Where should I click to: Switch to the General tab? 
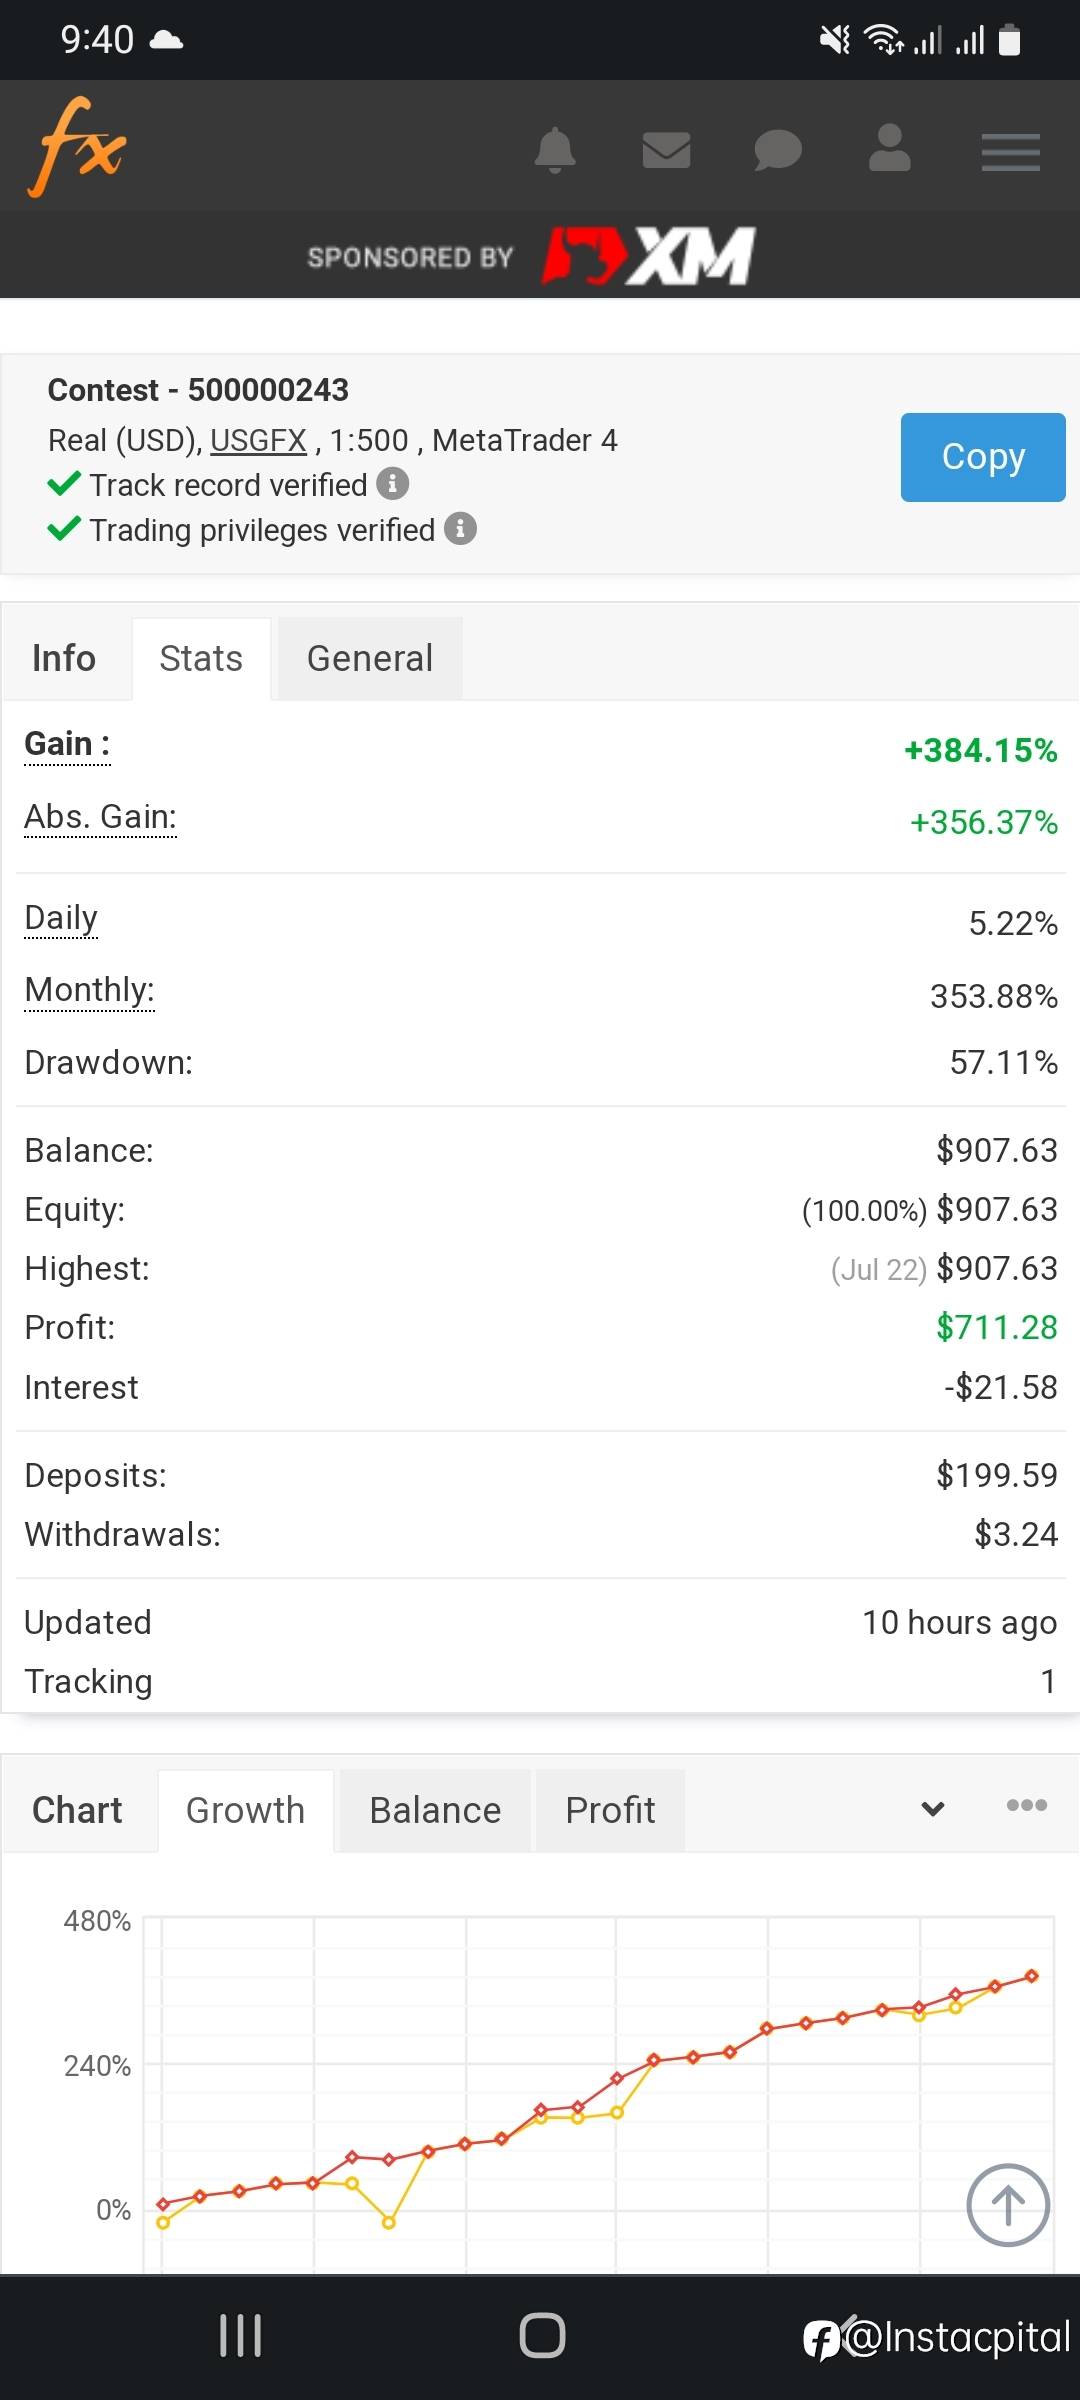click(x=370, y=659)
